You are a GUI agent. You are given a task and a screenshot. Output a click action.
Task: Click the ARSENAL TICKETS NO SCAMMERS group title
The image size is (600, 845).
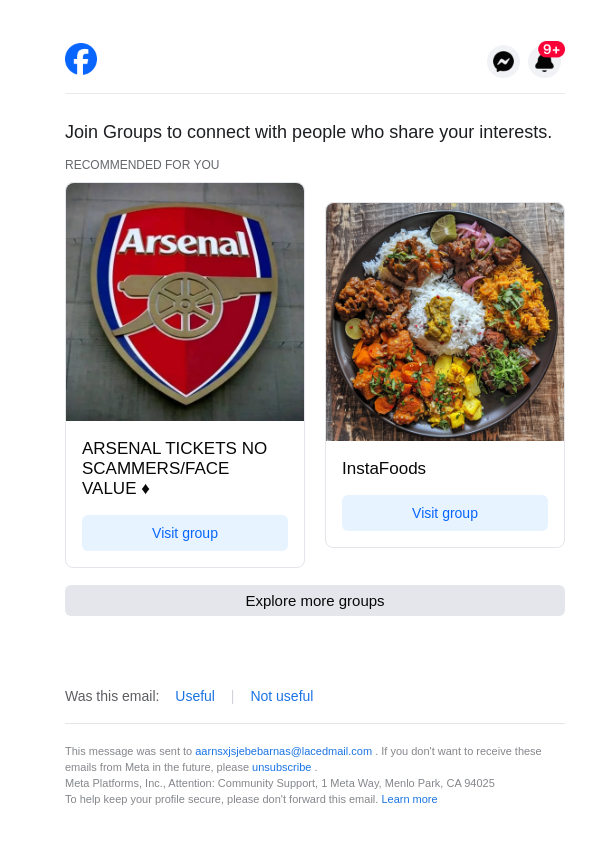(175, 468)
